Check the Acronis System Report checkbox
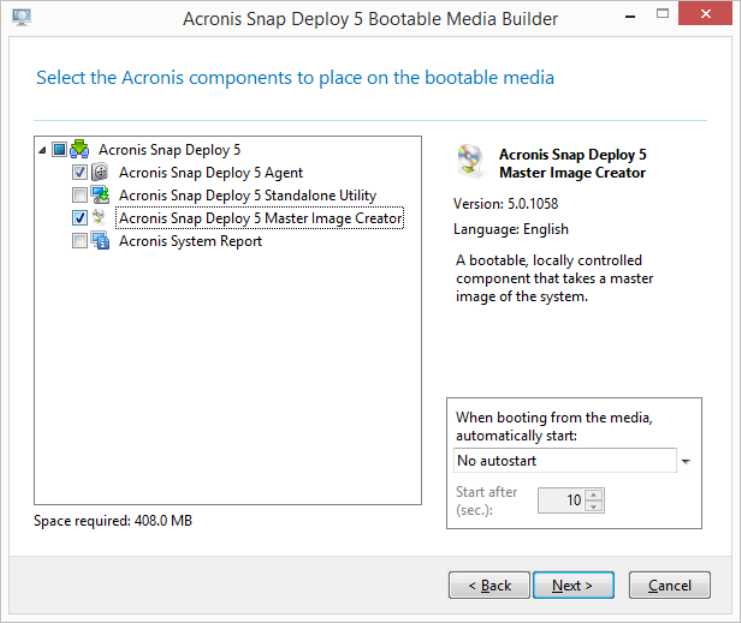The width and height of the screenshot is (741, 623). (79, 241)
